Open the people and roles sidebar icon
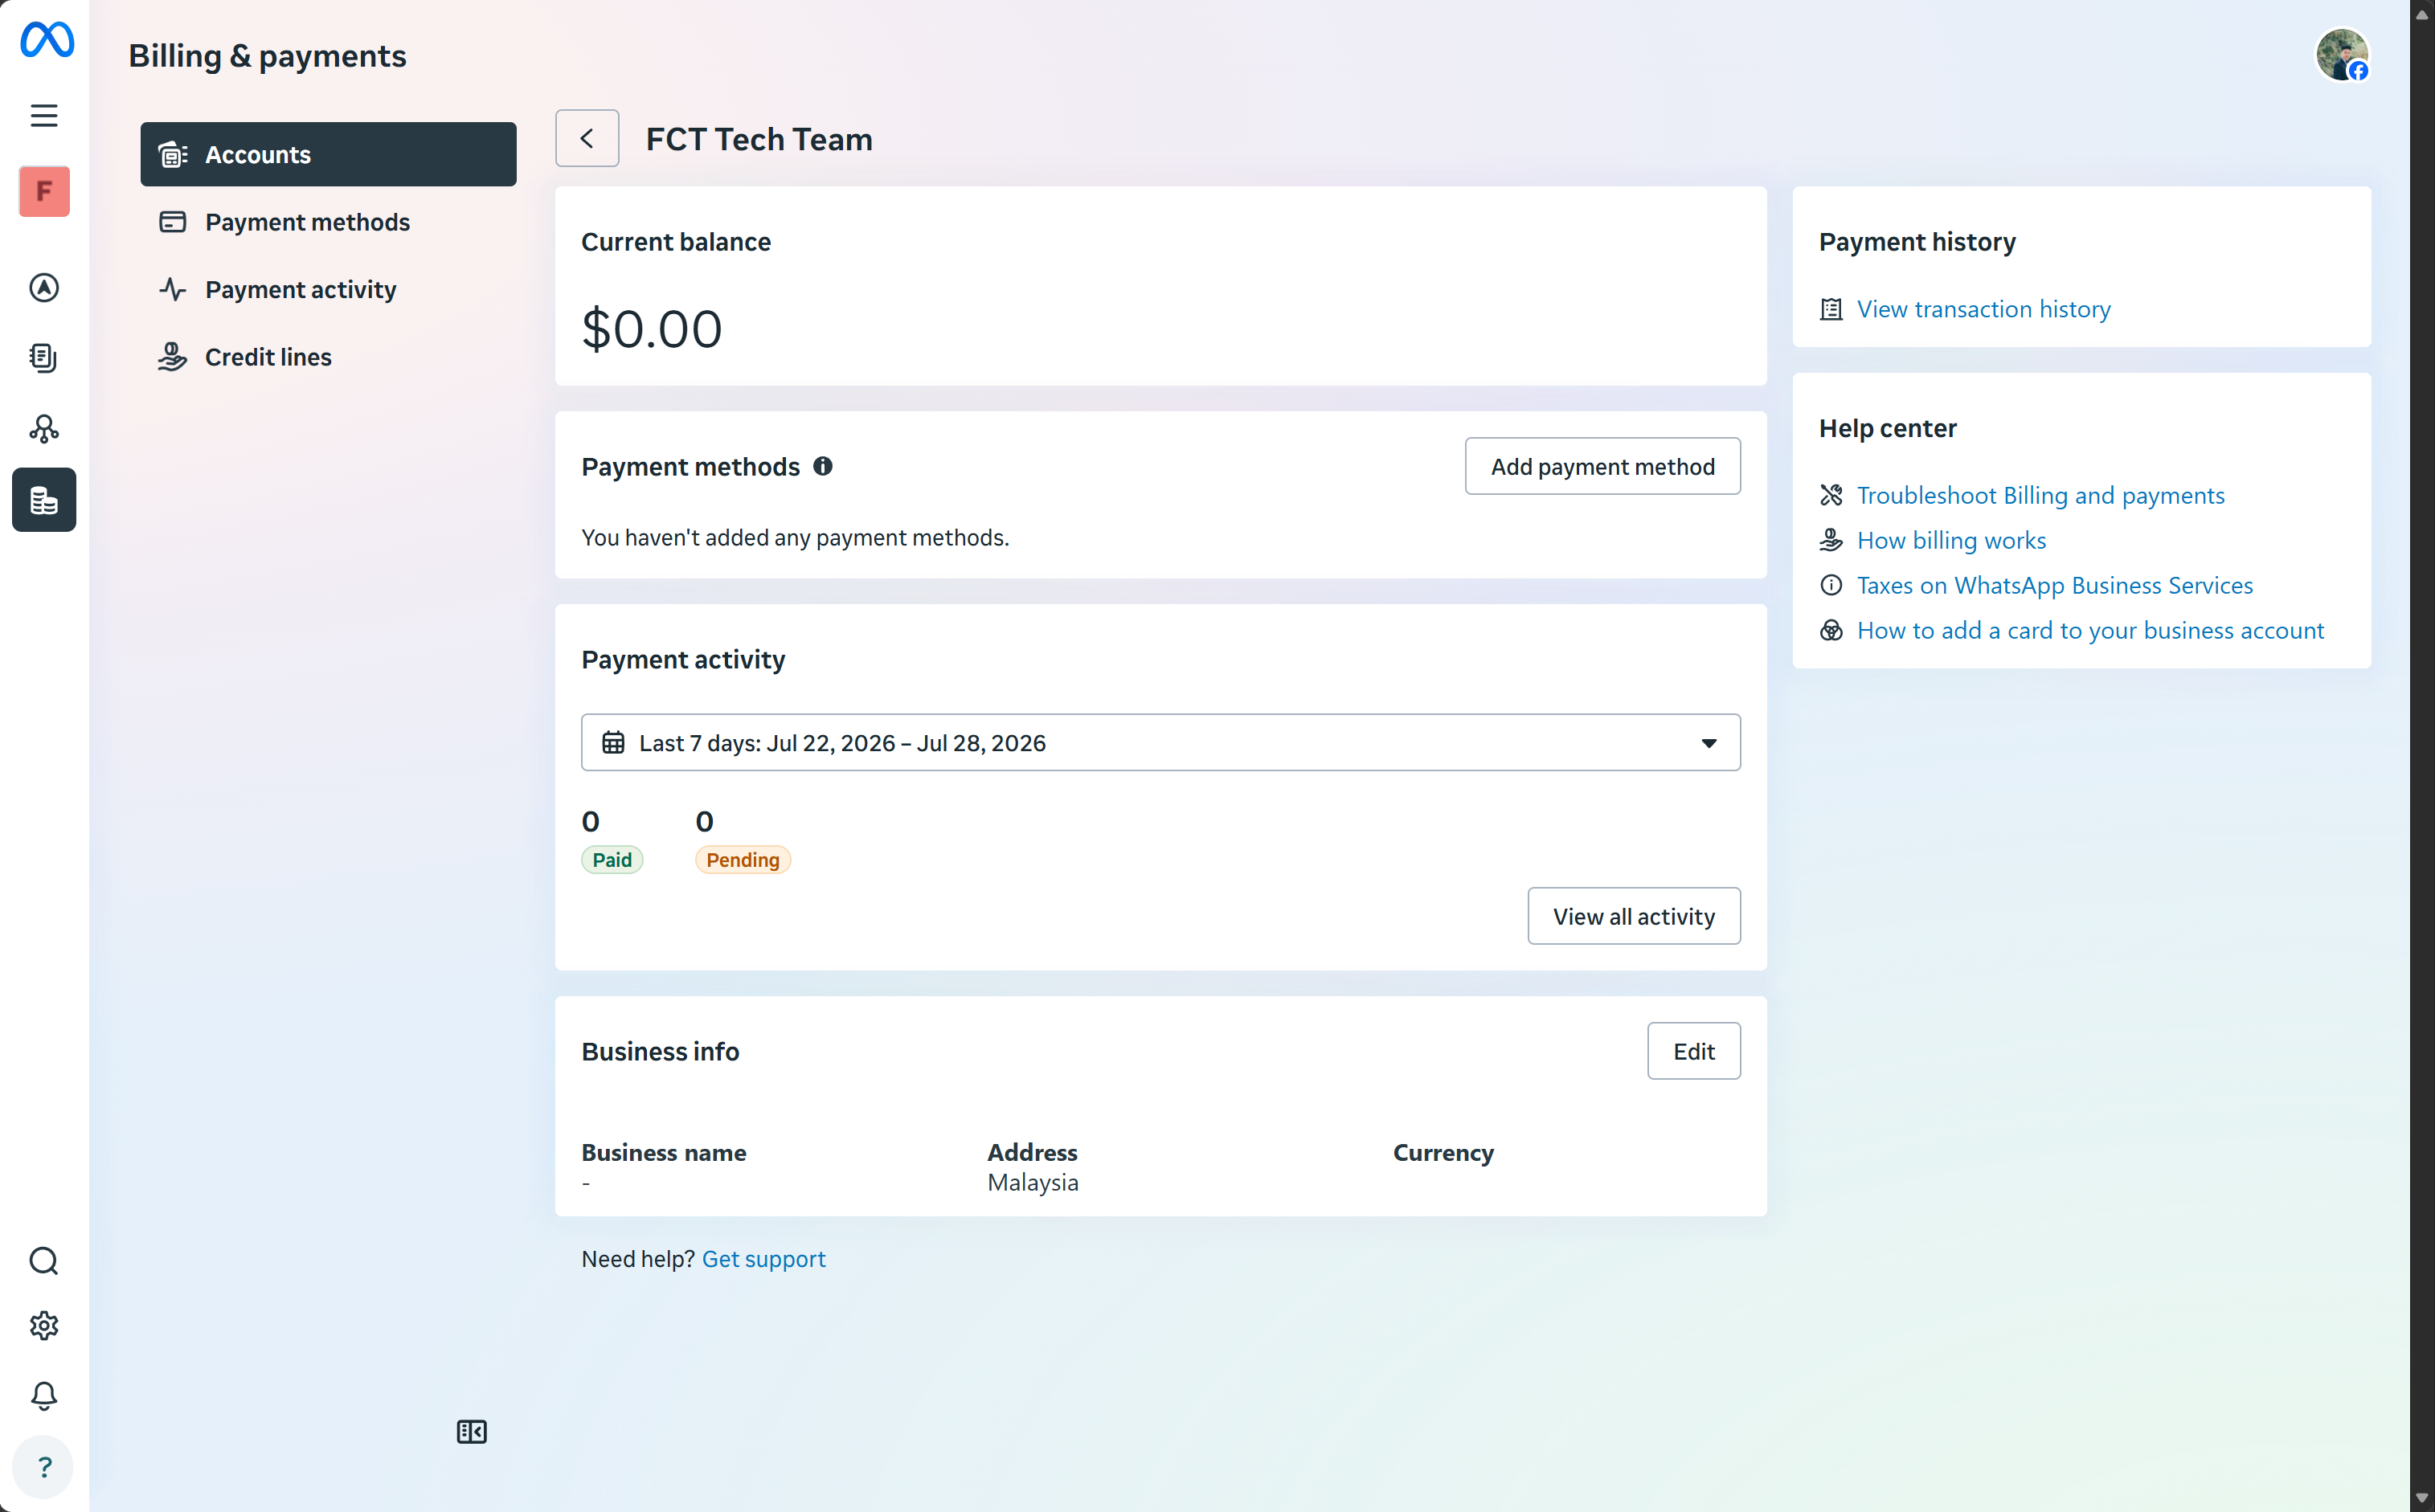 click(x=44, y=429)
